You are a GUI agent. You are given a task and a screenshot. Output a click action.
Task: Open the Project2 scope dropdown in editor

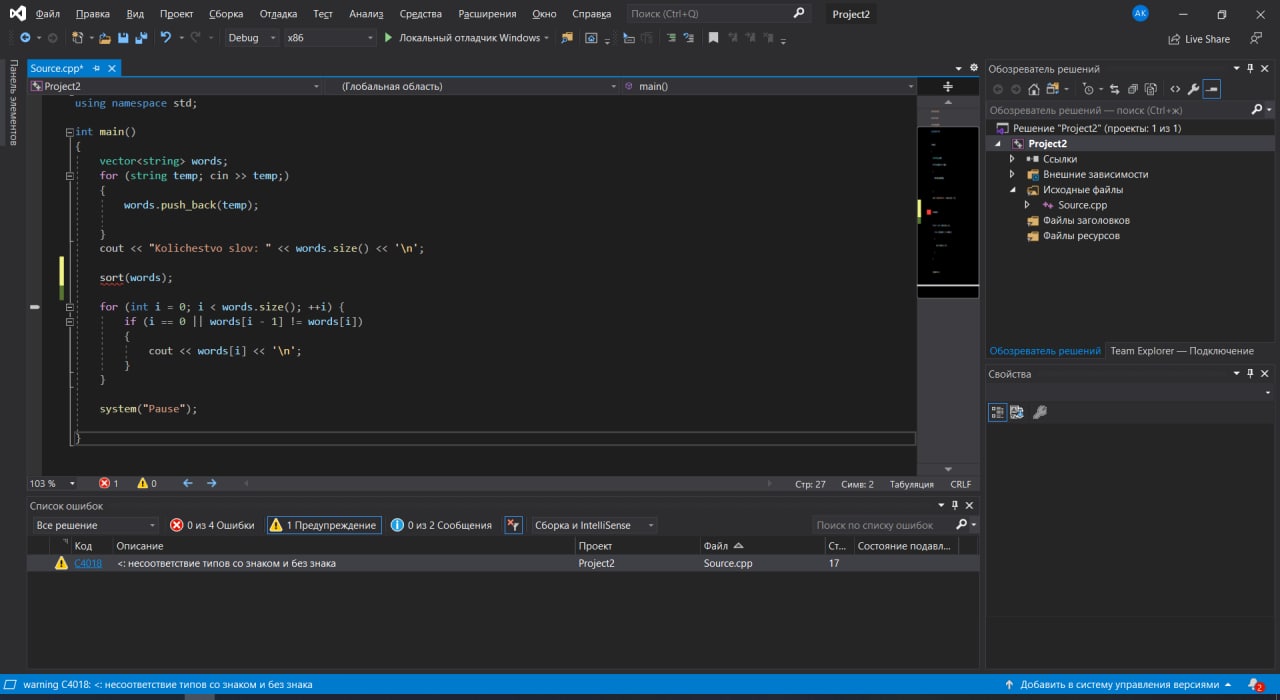pyautogui.click(x=175, y=87)
